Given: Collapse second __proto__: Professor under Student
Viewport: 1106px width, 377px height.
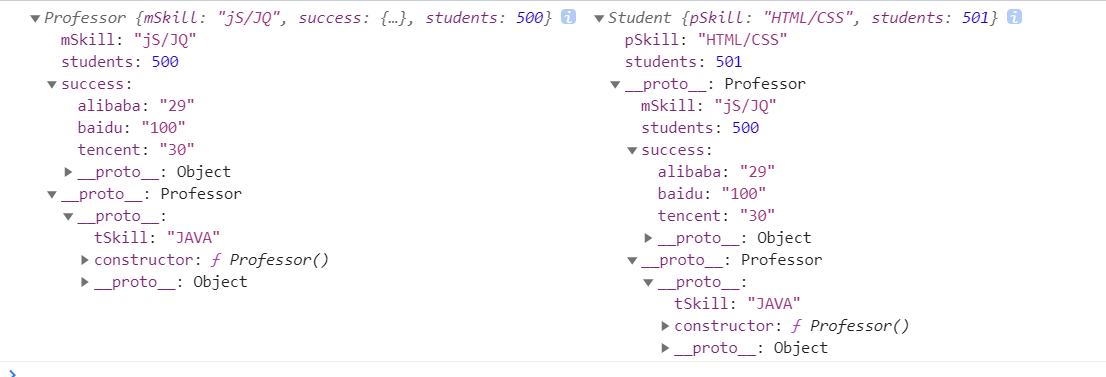Looking at the screenshot, I should [632, 260].
